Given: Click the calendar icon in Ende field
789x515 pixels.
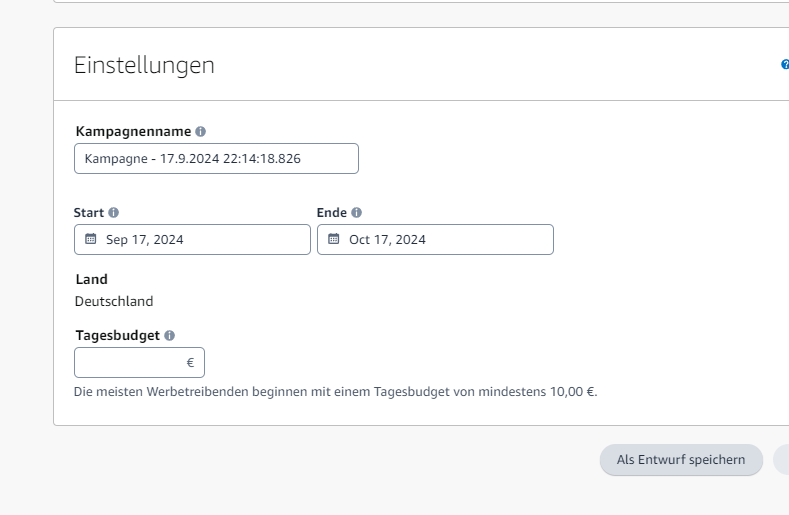Looking at the screenshot, I should tap(333, 239).
